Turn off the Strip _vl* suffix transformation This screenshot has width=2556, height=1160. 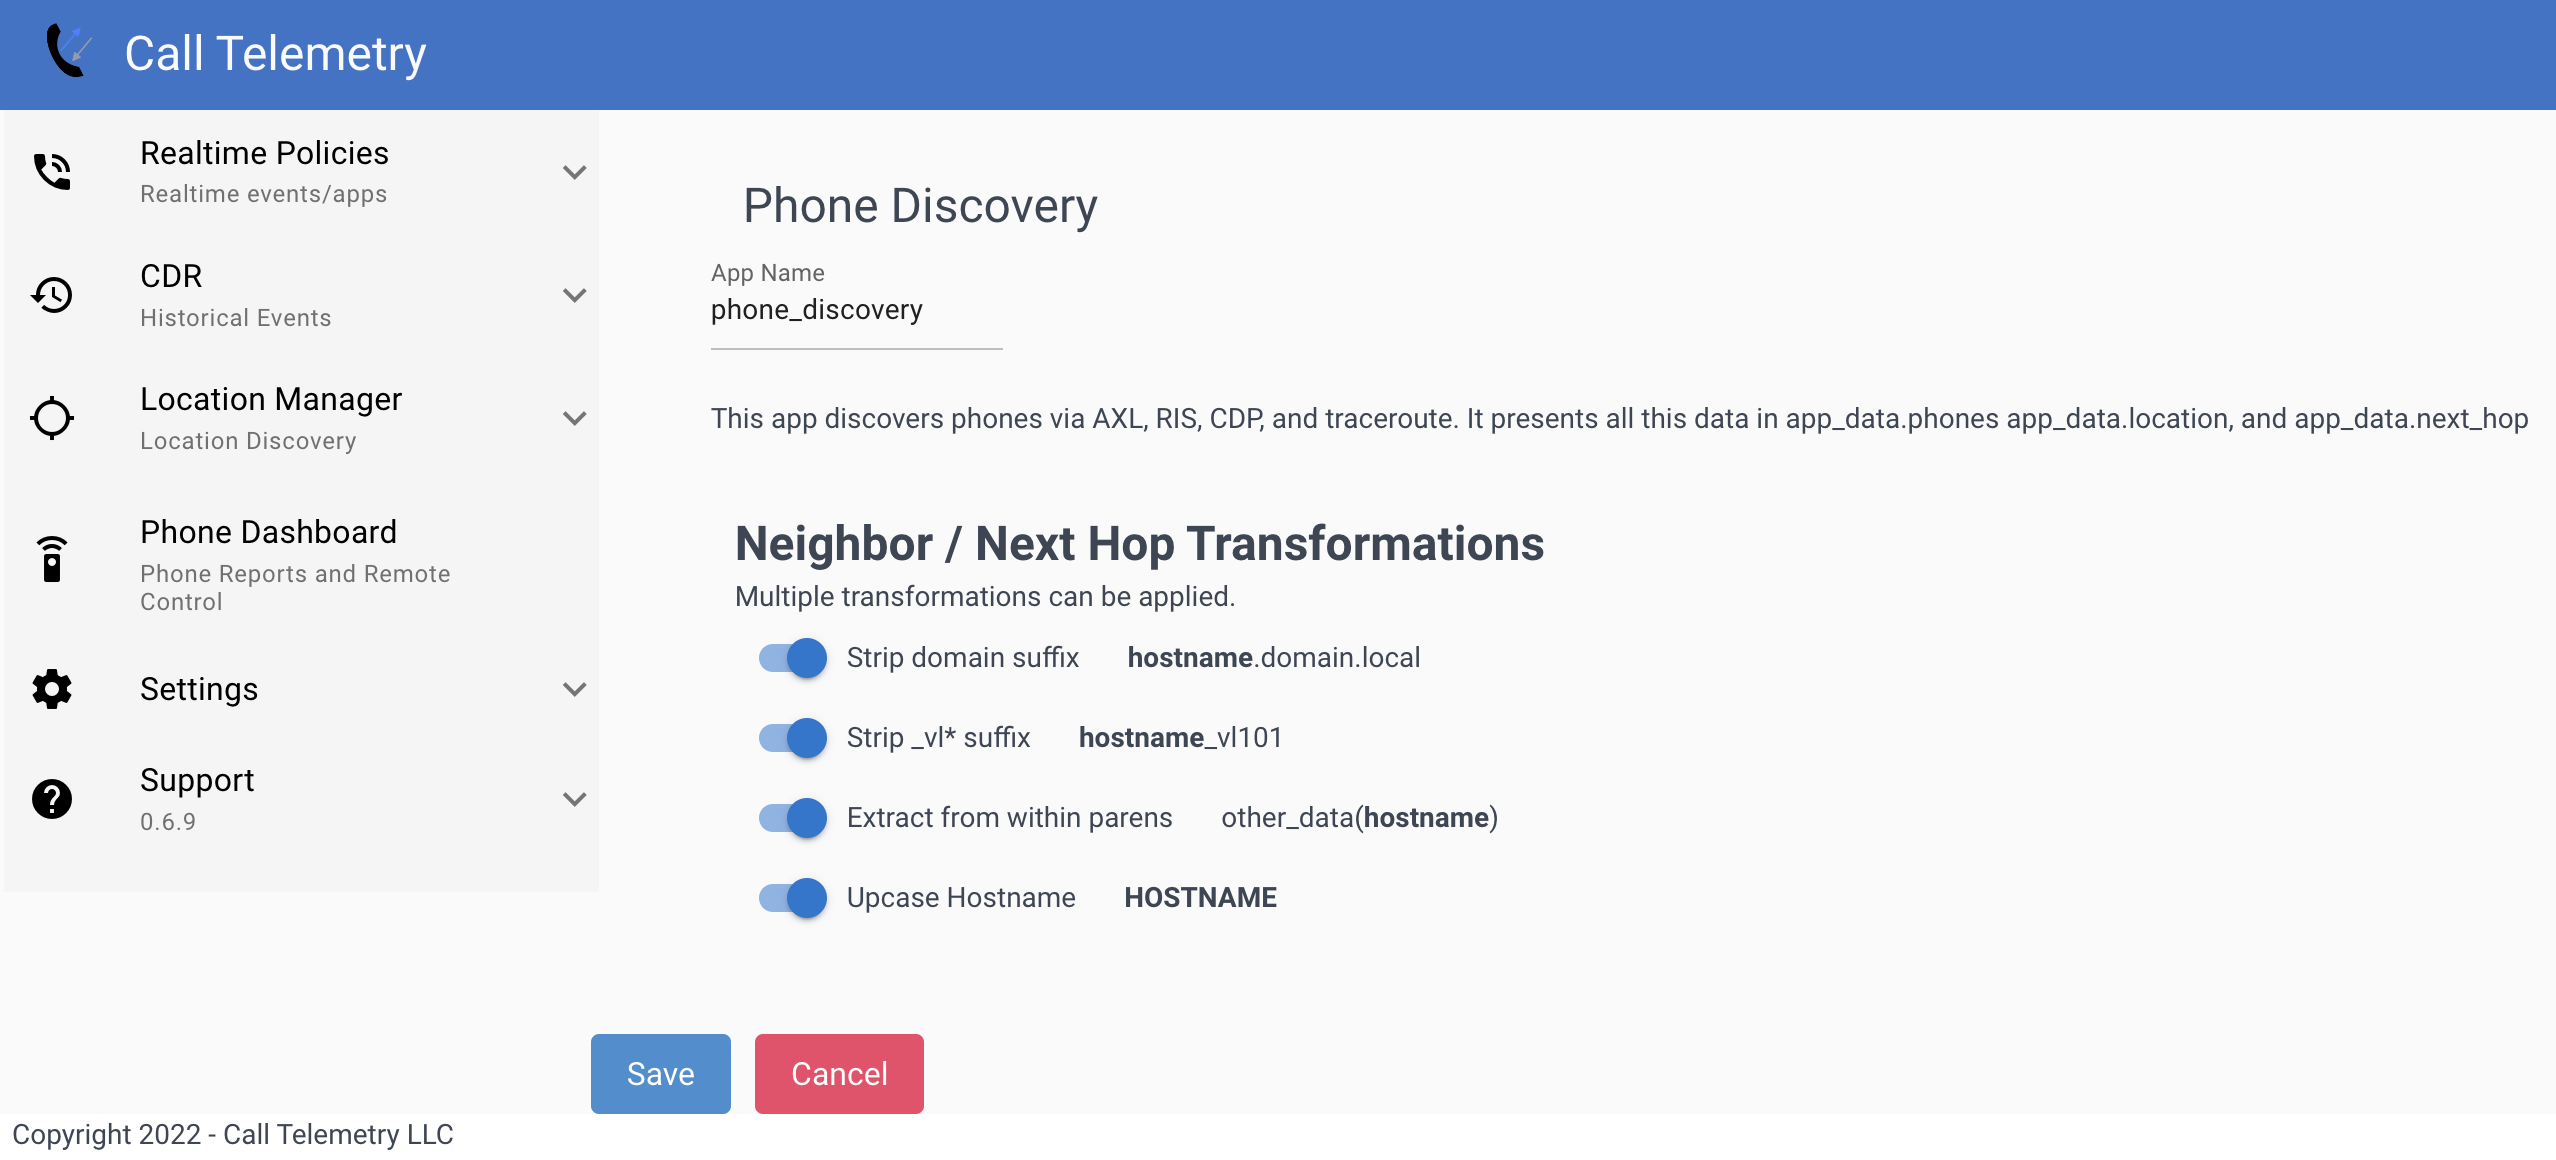pyautogui.click(x=792, y=737)
